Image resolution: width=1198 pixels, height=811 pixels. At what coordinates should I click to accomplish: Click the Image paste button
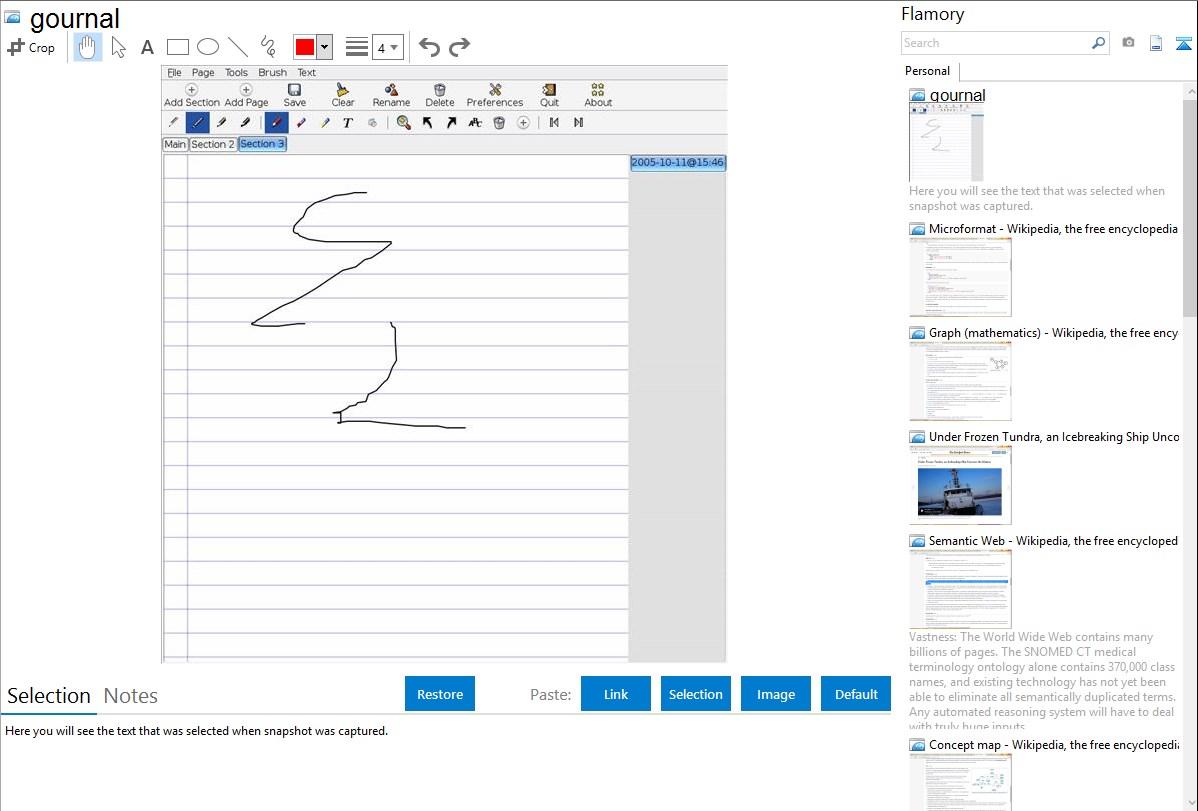(x=775, y=694)
